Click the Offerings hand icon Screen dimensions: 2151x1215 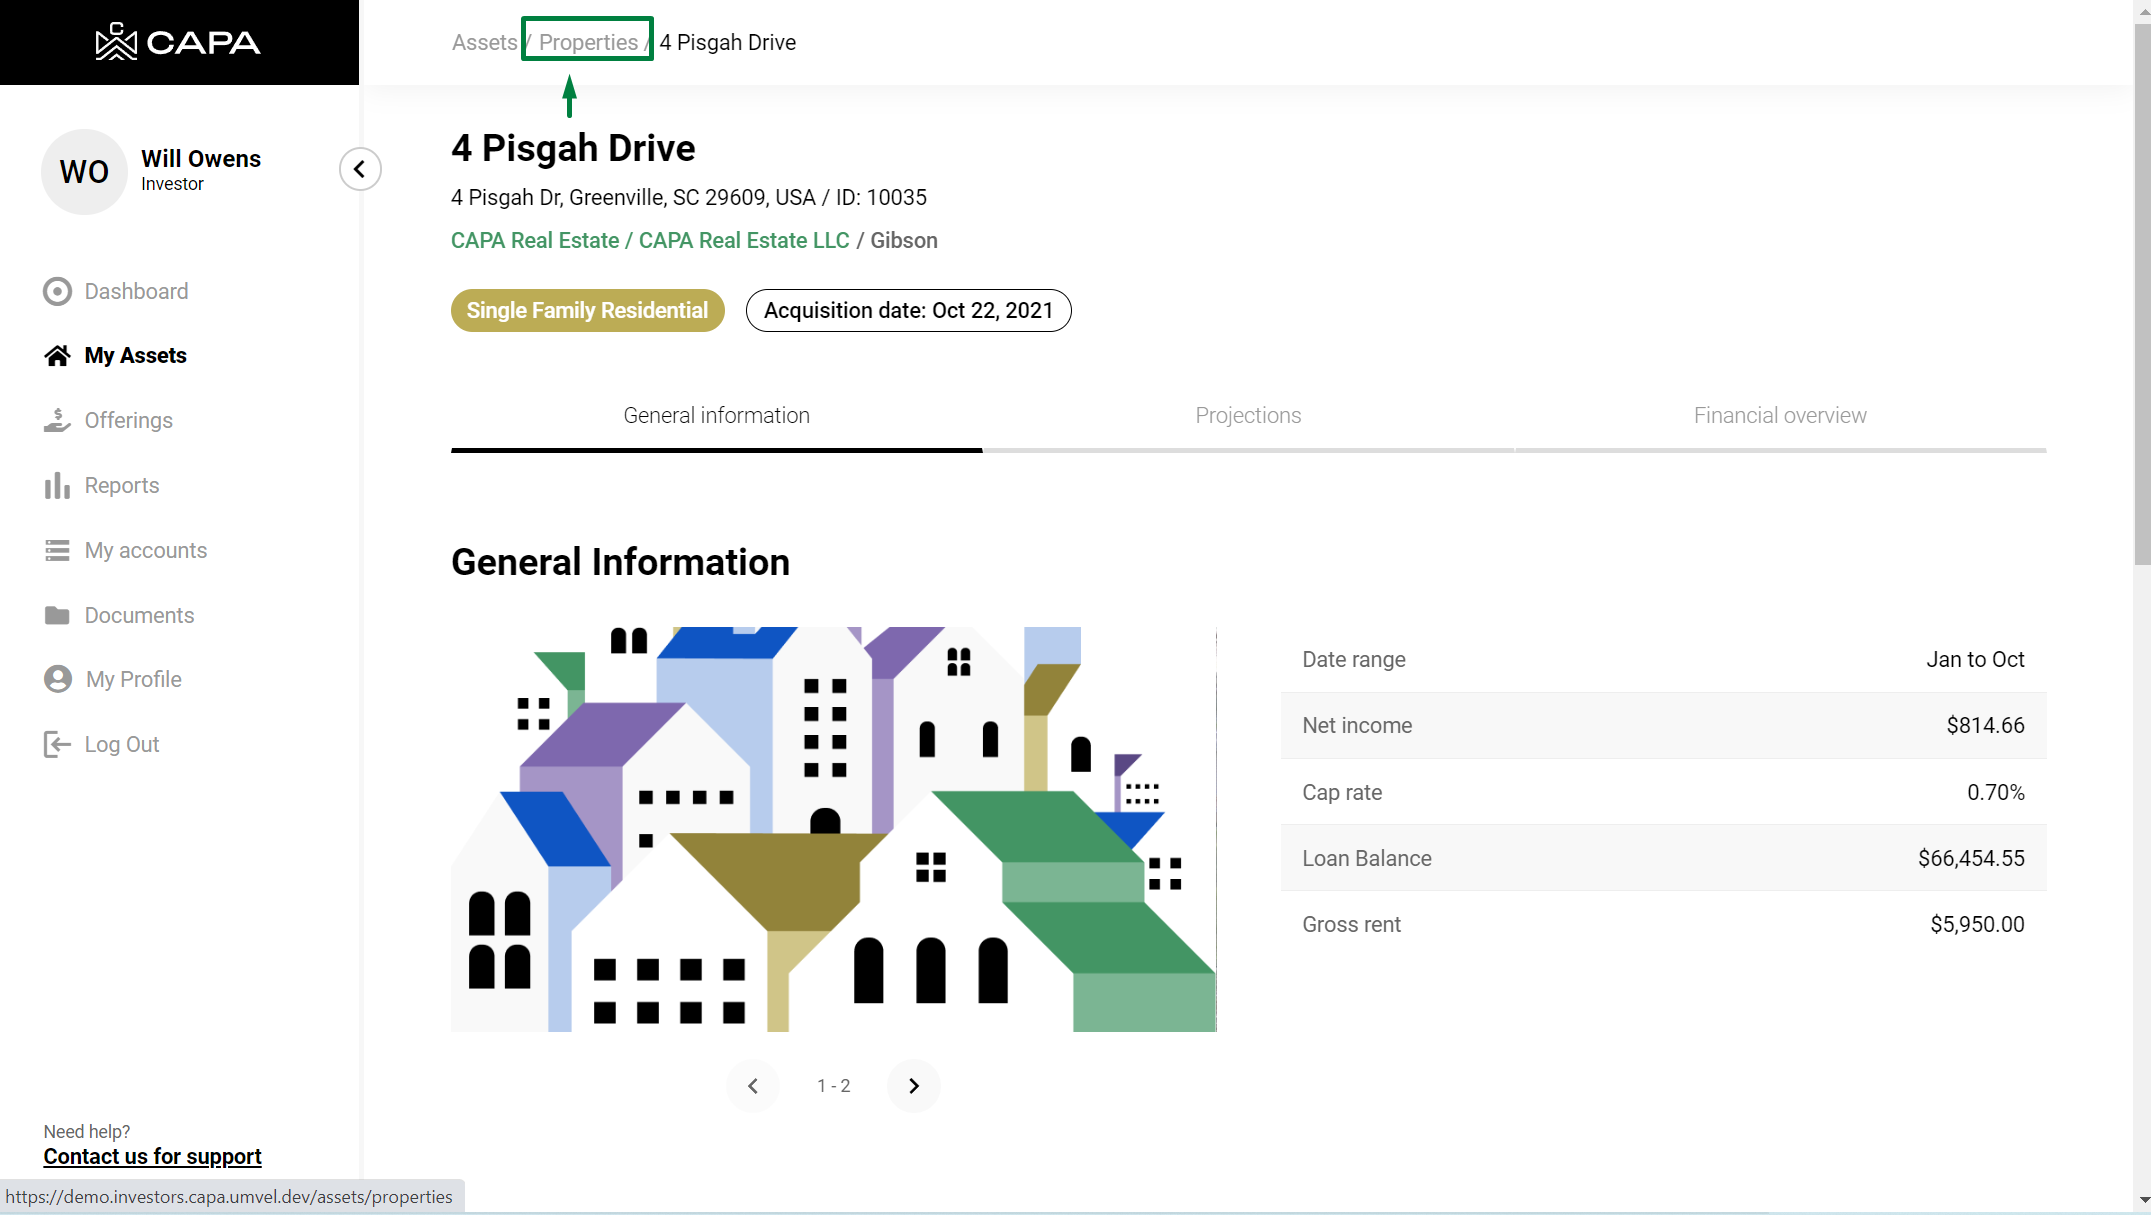click(57, 421)
